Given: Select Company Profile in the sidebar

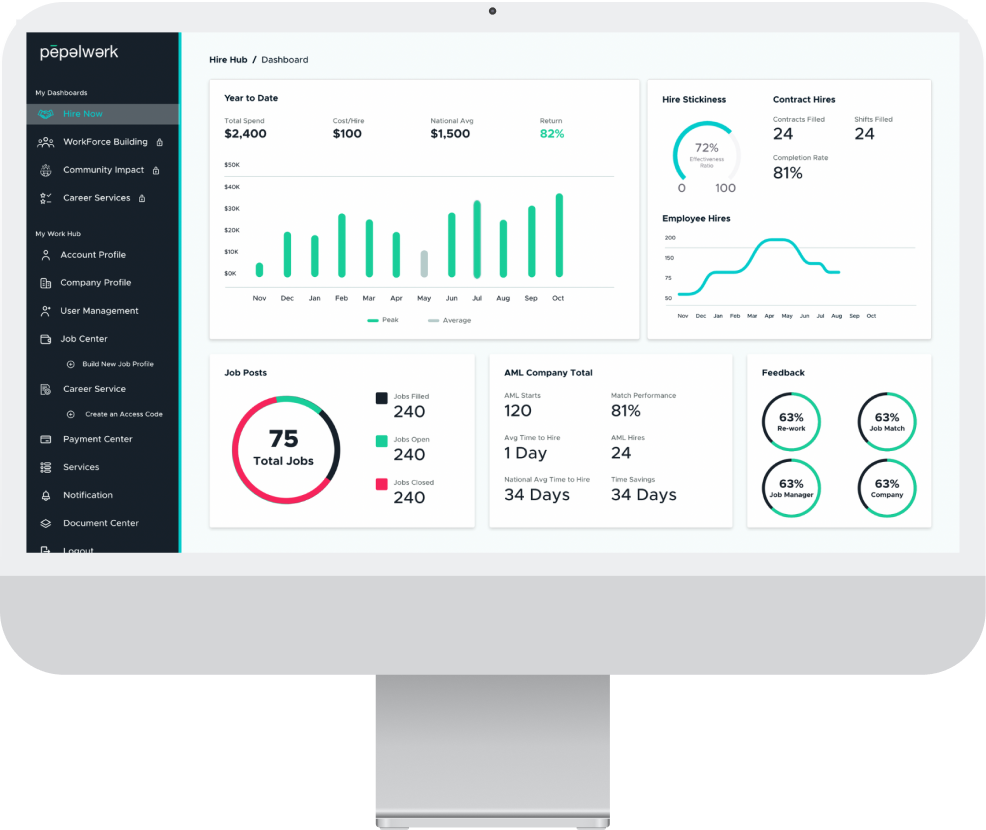Looking at the screenshot, I should 95,283.
